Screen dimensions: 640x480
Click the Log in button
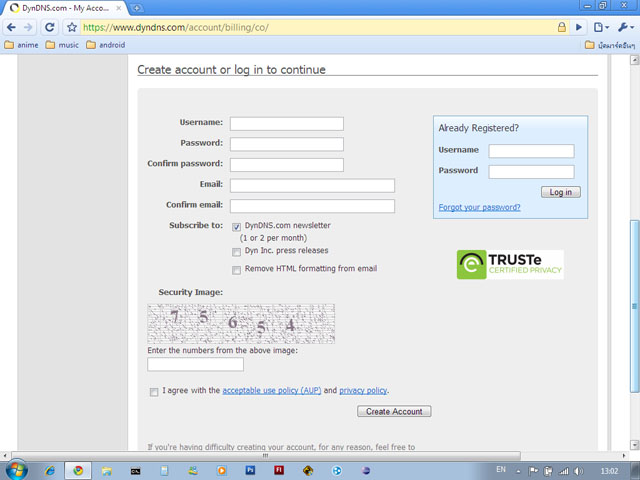tap(561, 192)
